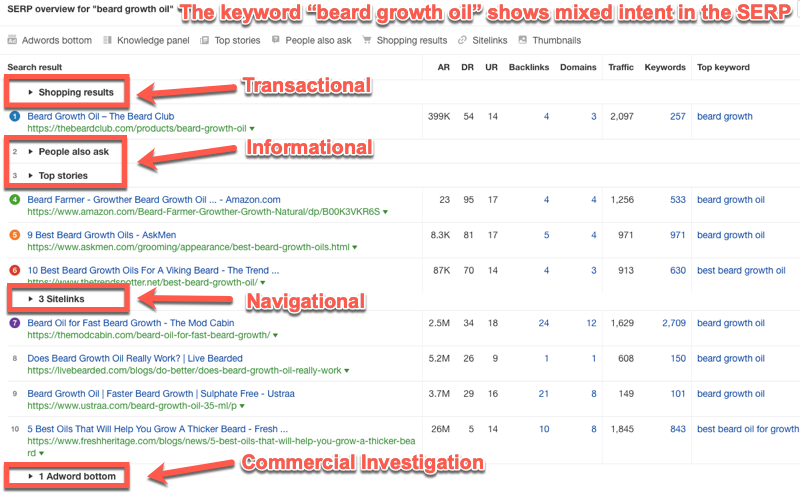Open the Beard Farmer Amazon.com result
The image size is (800, 493).
154,200
